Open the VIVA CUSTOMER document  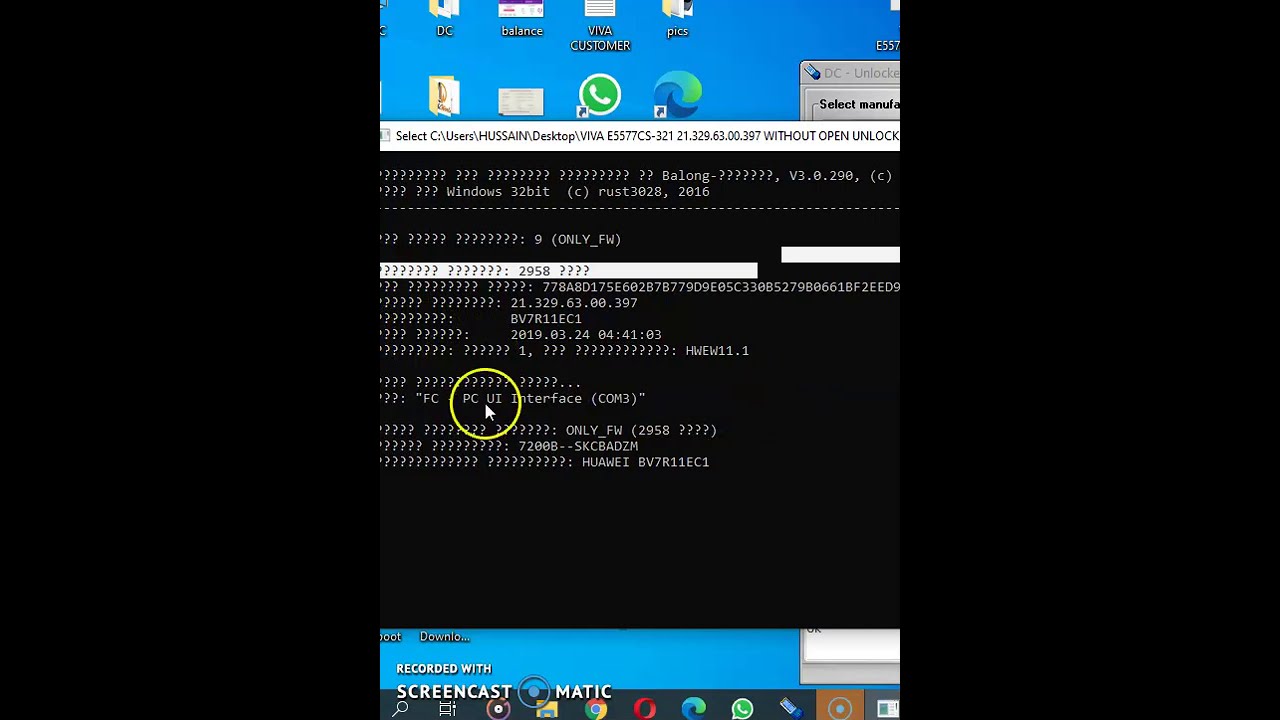(600, 10)
